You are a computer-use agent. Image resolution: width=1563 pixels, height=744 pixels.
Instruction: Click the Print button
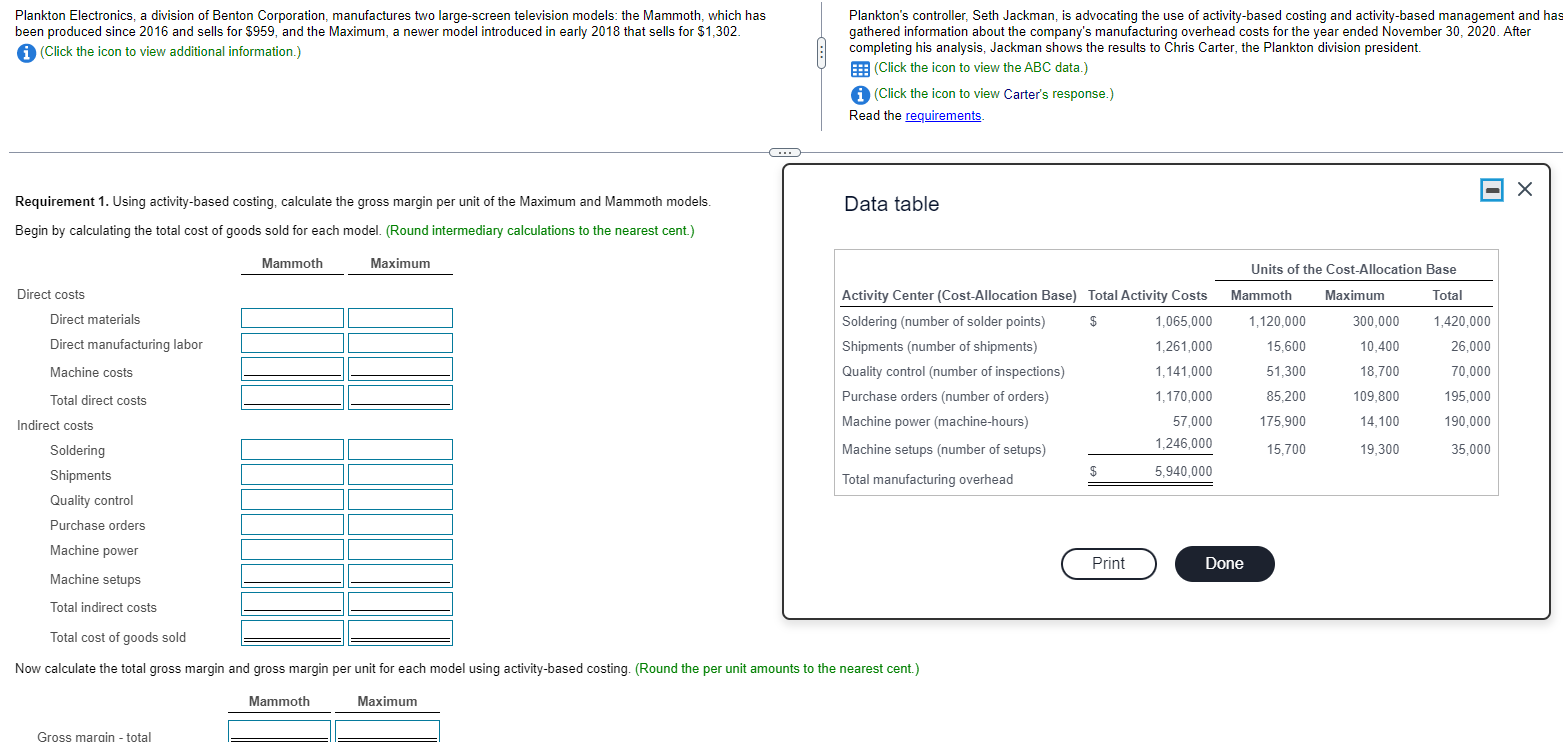point(1108,564)
